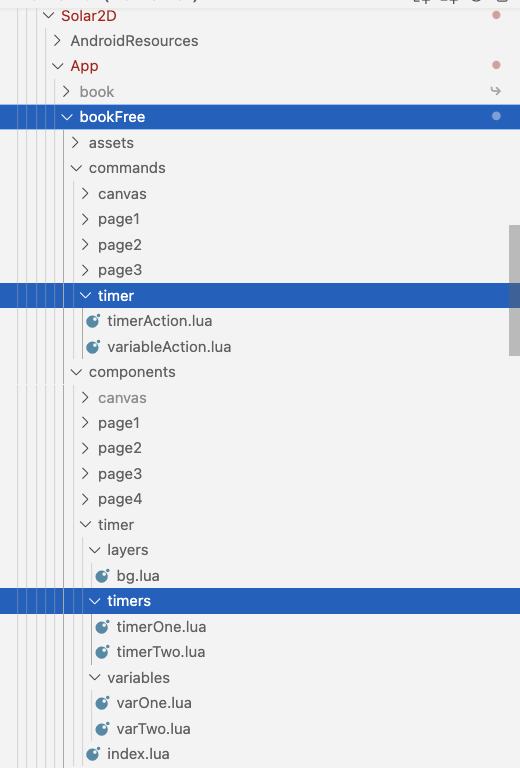This screenshot has width=520, height=768.
Task: Click the index.lua file icon
Action: coord(93,754)
